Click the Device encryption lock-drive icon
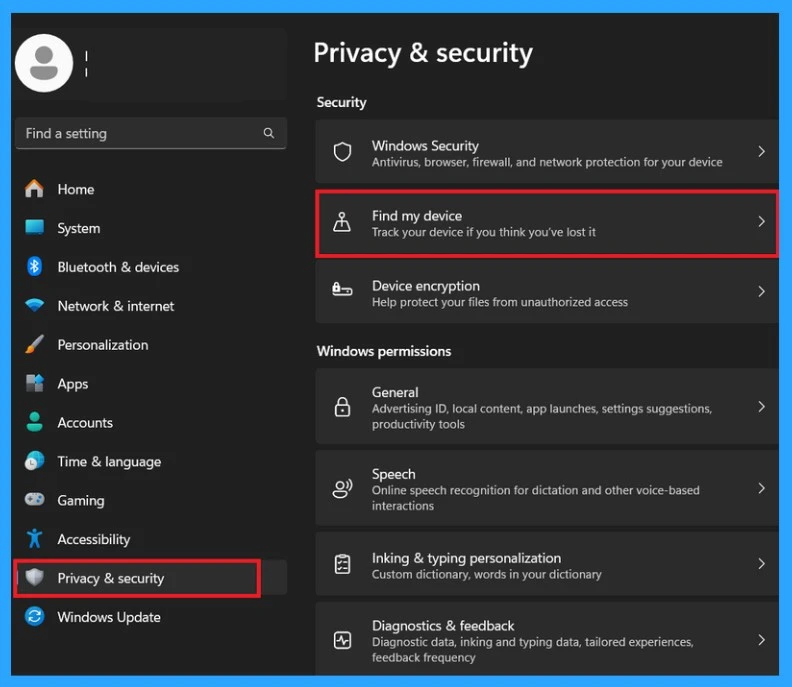 coord(342,290)
